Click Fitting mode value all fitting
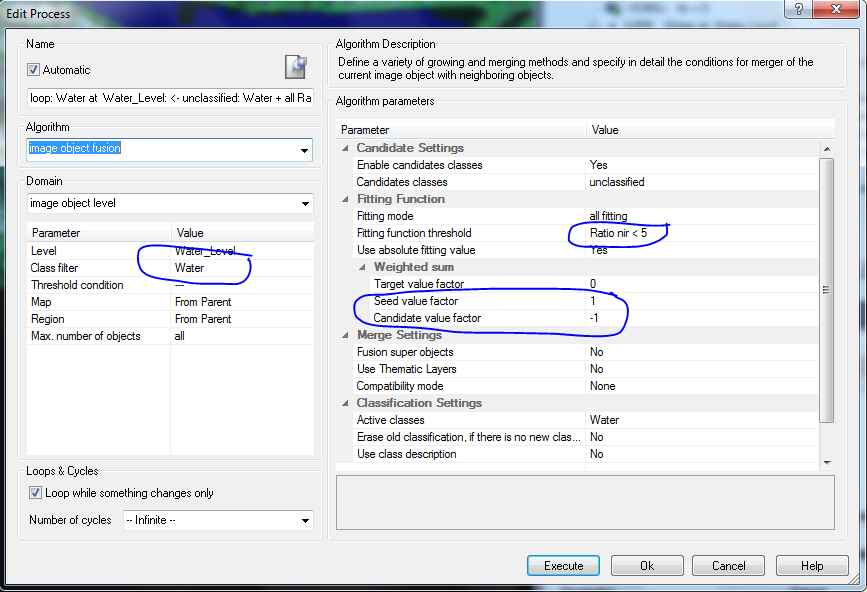 (x=702, y=216)
